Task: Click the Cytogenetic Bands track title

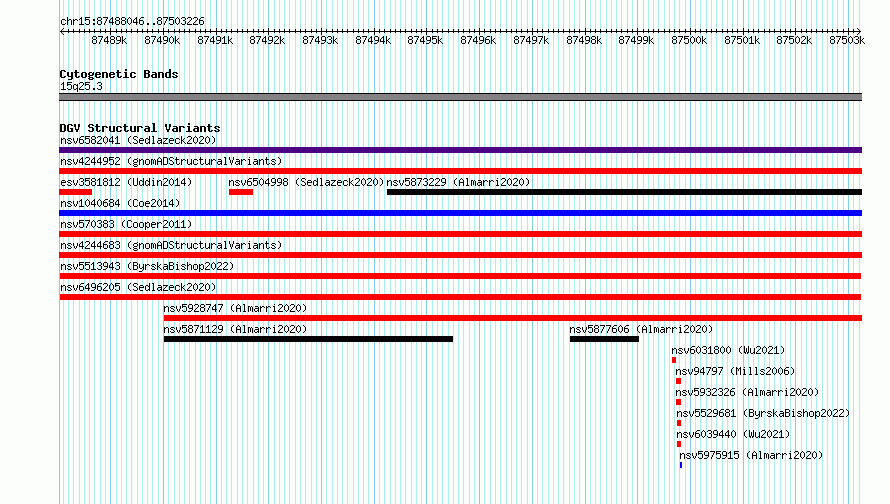Action: pos(119,74)
